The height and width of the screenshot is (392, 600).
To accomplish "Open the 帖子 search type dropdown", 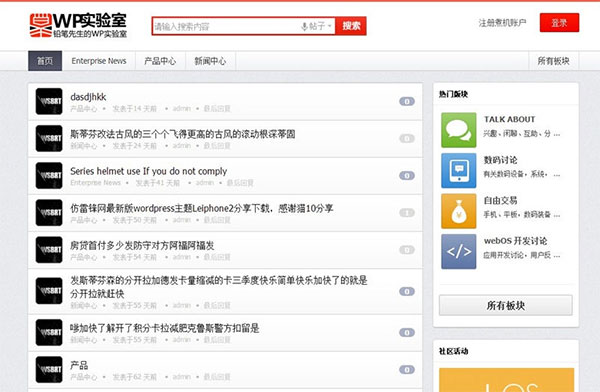I will click(x=316, y=26).
